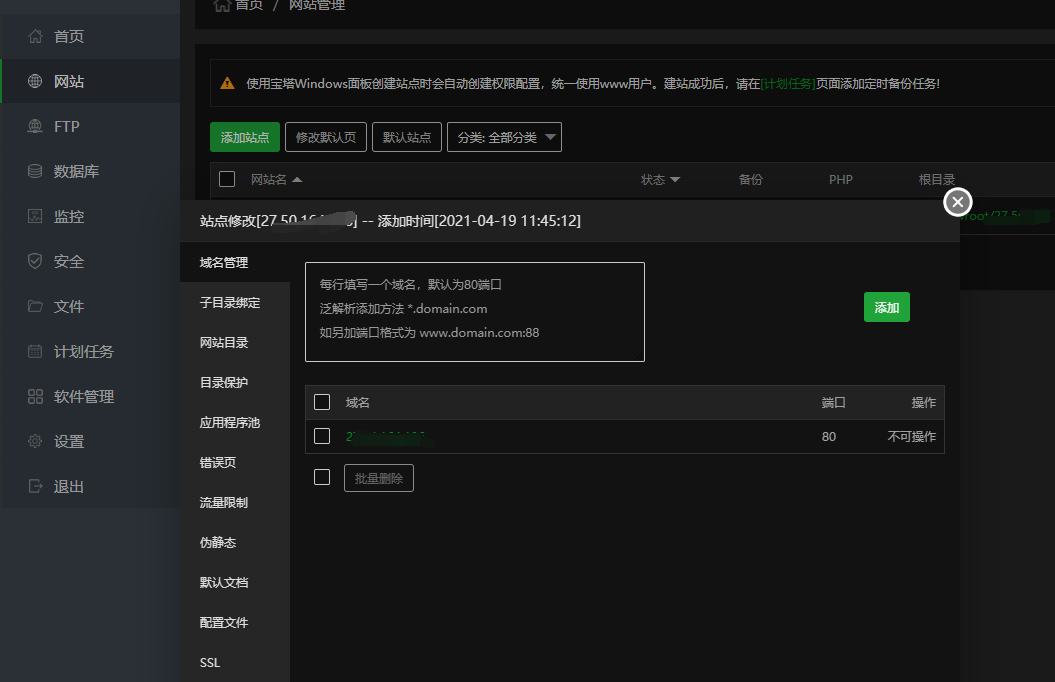Viewport: 1055px width, 682px height.
Task: Open the 分类: 全部分类 dropdown
Action: [504, 137]
